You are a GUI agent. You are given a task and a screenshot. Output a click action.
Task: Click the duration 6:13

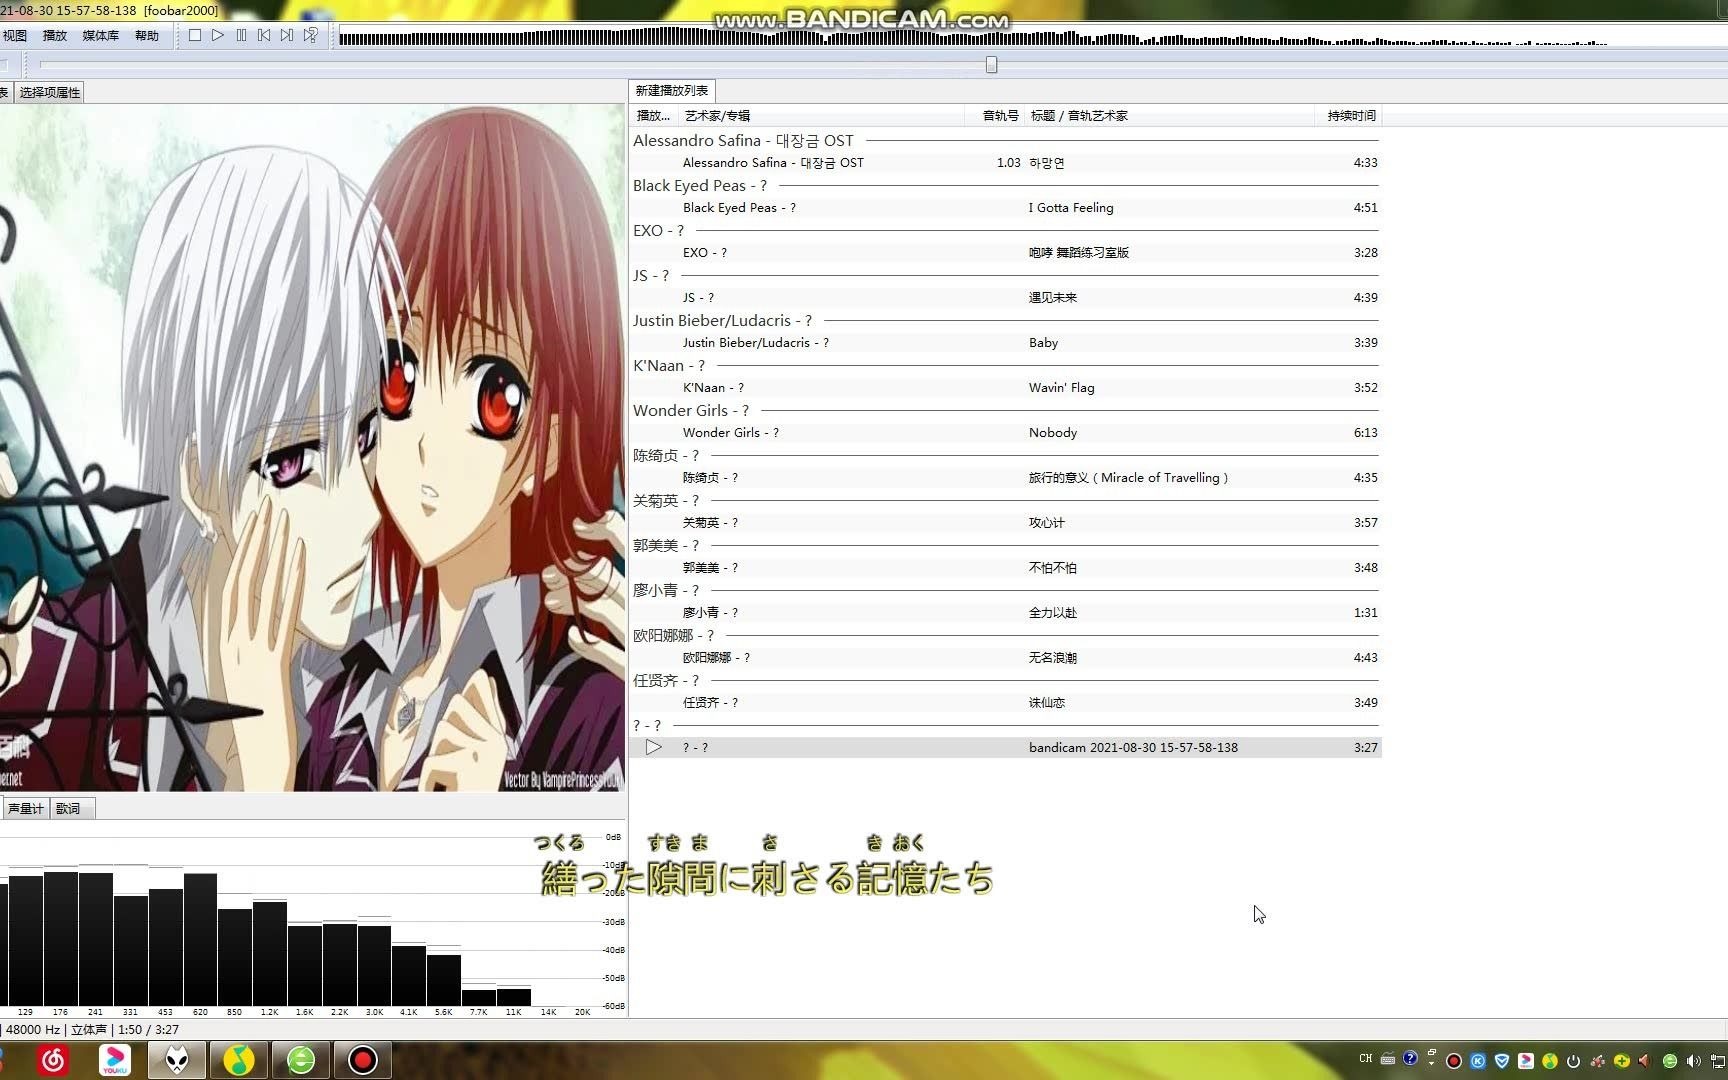(x=1365, y=433)
